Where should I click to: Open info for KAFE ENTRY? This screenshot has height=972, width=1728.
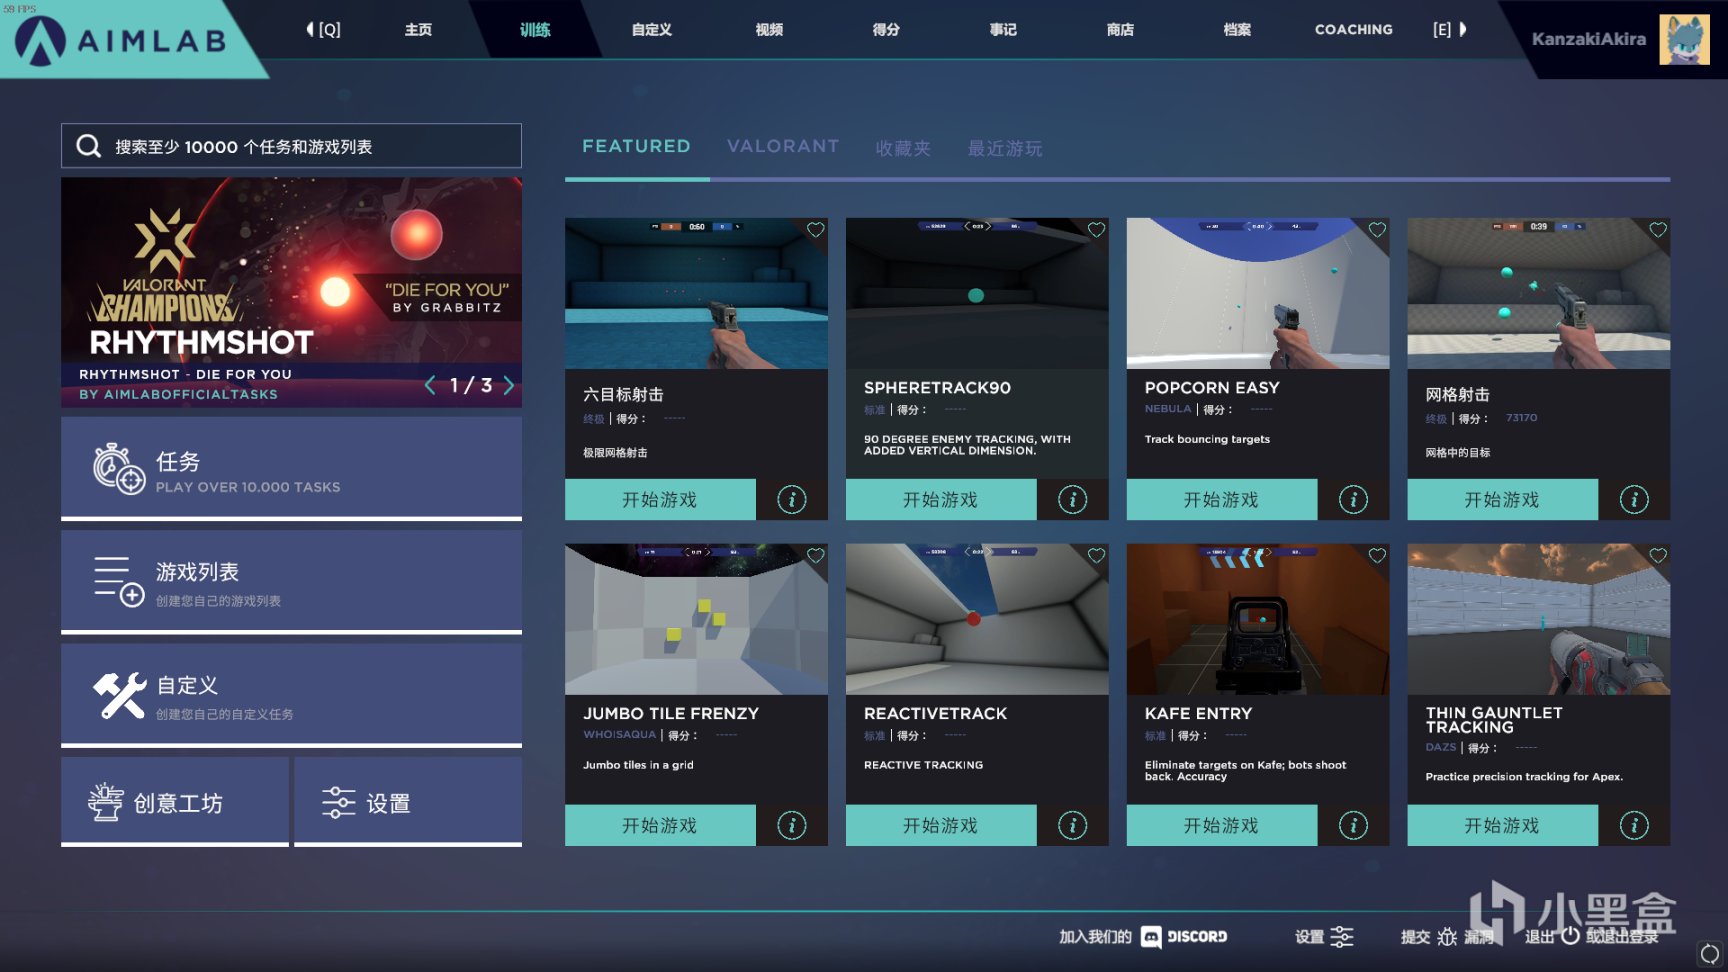tap(1354, 825)
